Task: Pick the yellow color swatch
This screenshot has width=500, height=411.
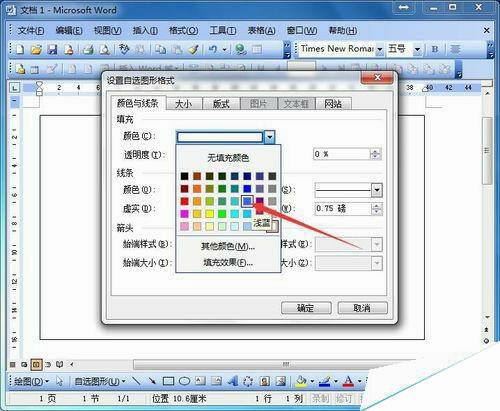Action: click(209, 214)
